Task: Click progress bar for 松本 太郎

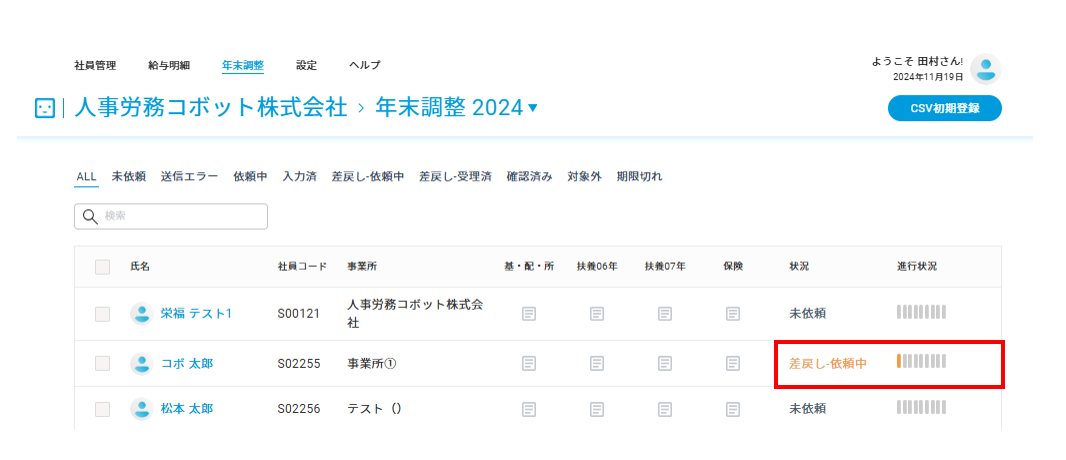Action: (x=921, y=408)
